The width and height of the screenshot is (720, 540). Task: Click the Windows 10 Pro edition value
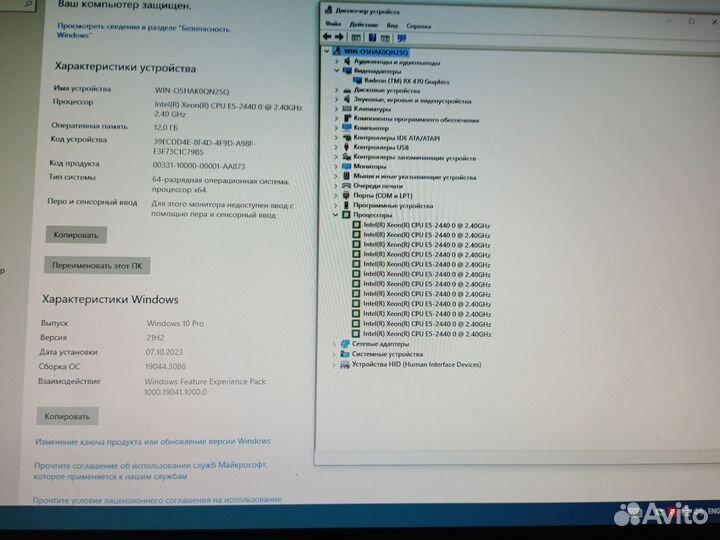tap(175, 323)
